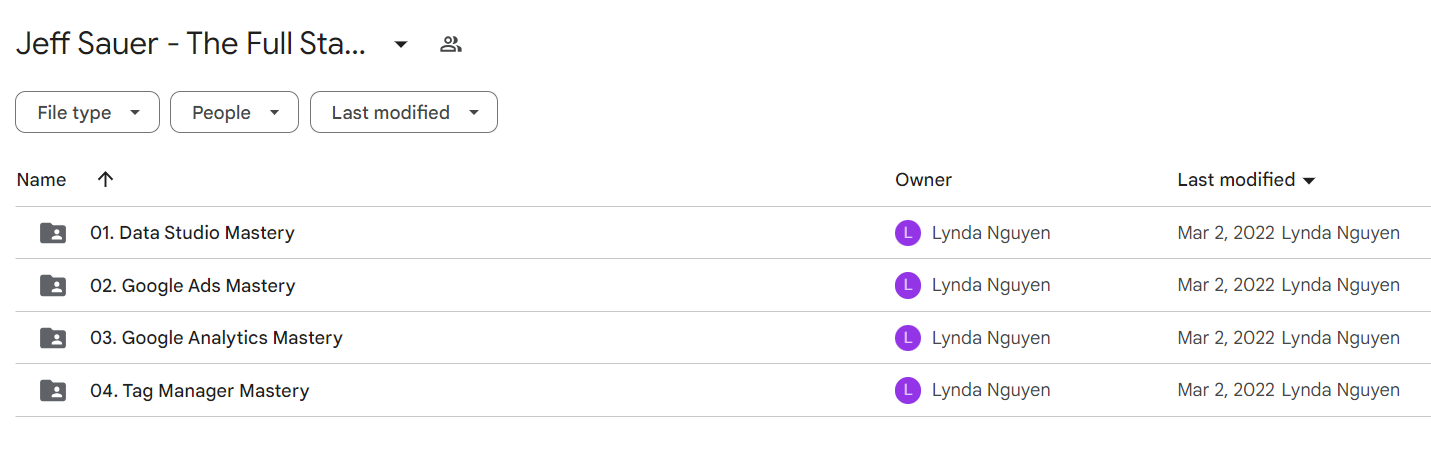Click the 04. Tag Manager Mastery folder icon

coord(53,391)
